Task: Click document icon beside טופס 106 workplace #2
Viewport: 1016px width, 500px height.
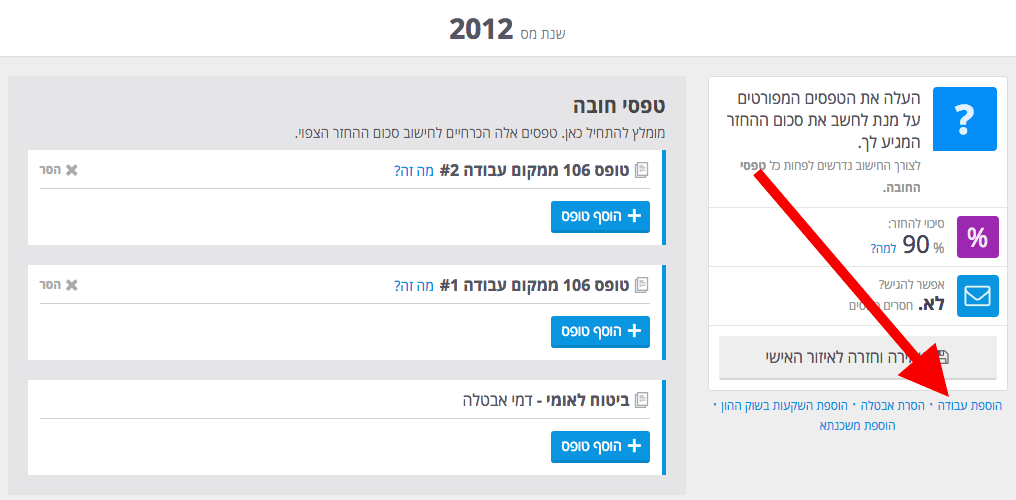Action: 641,170
